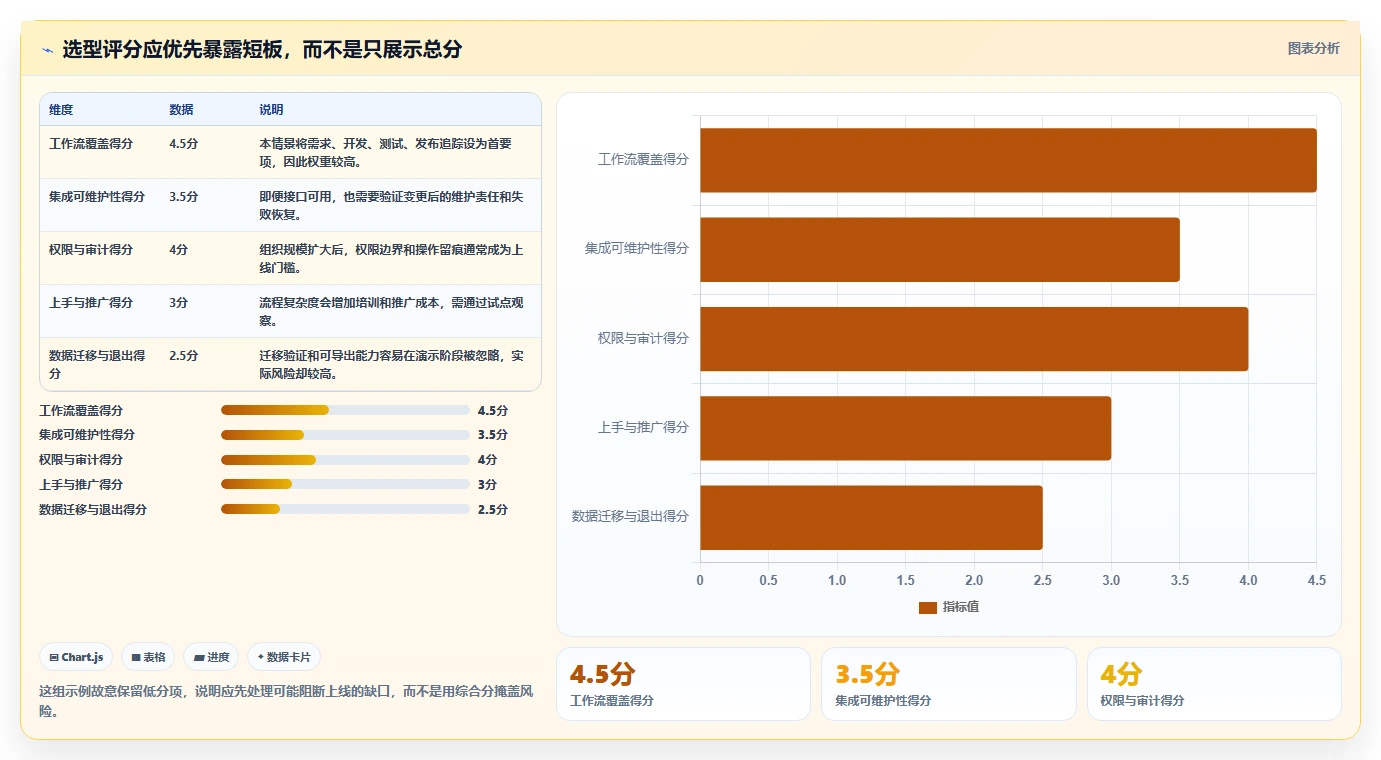Click the 上手与推广得分 progress bar
This screenshot has height=760, width=1381.
click(345, 484)
